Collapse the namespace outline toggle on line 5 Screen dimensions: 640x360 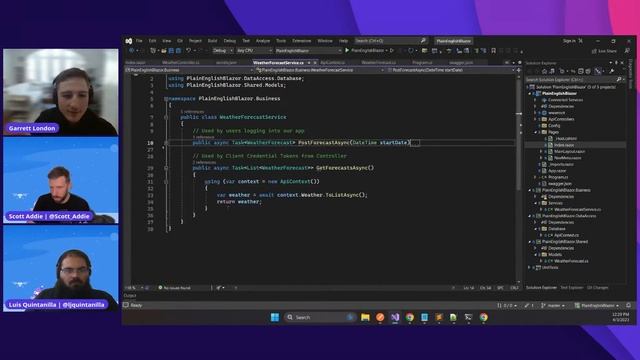point(166,99)
